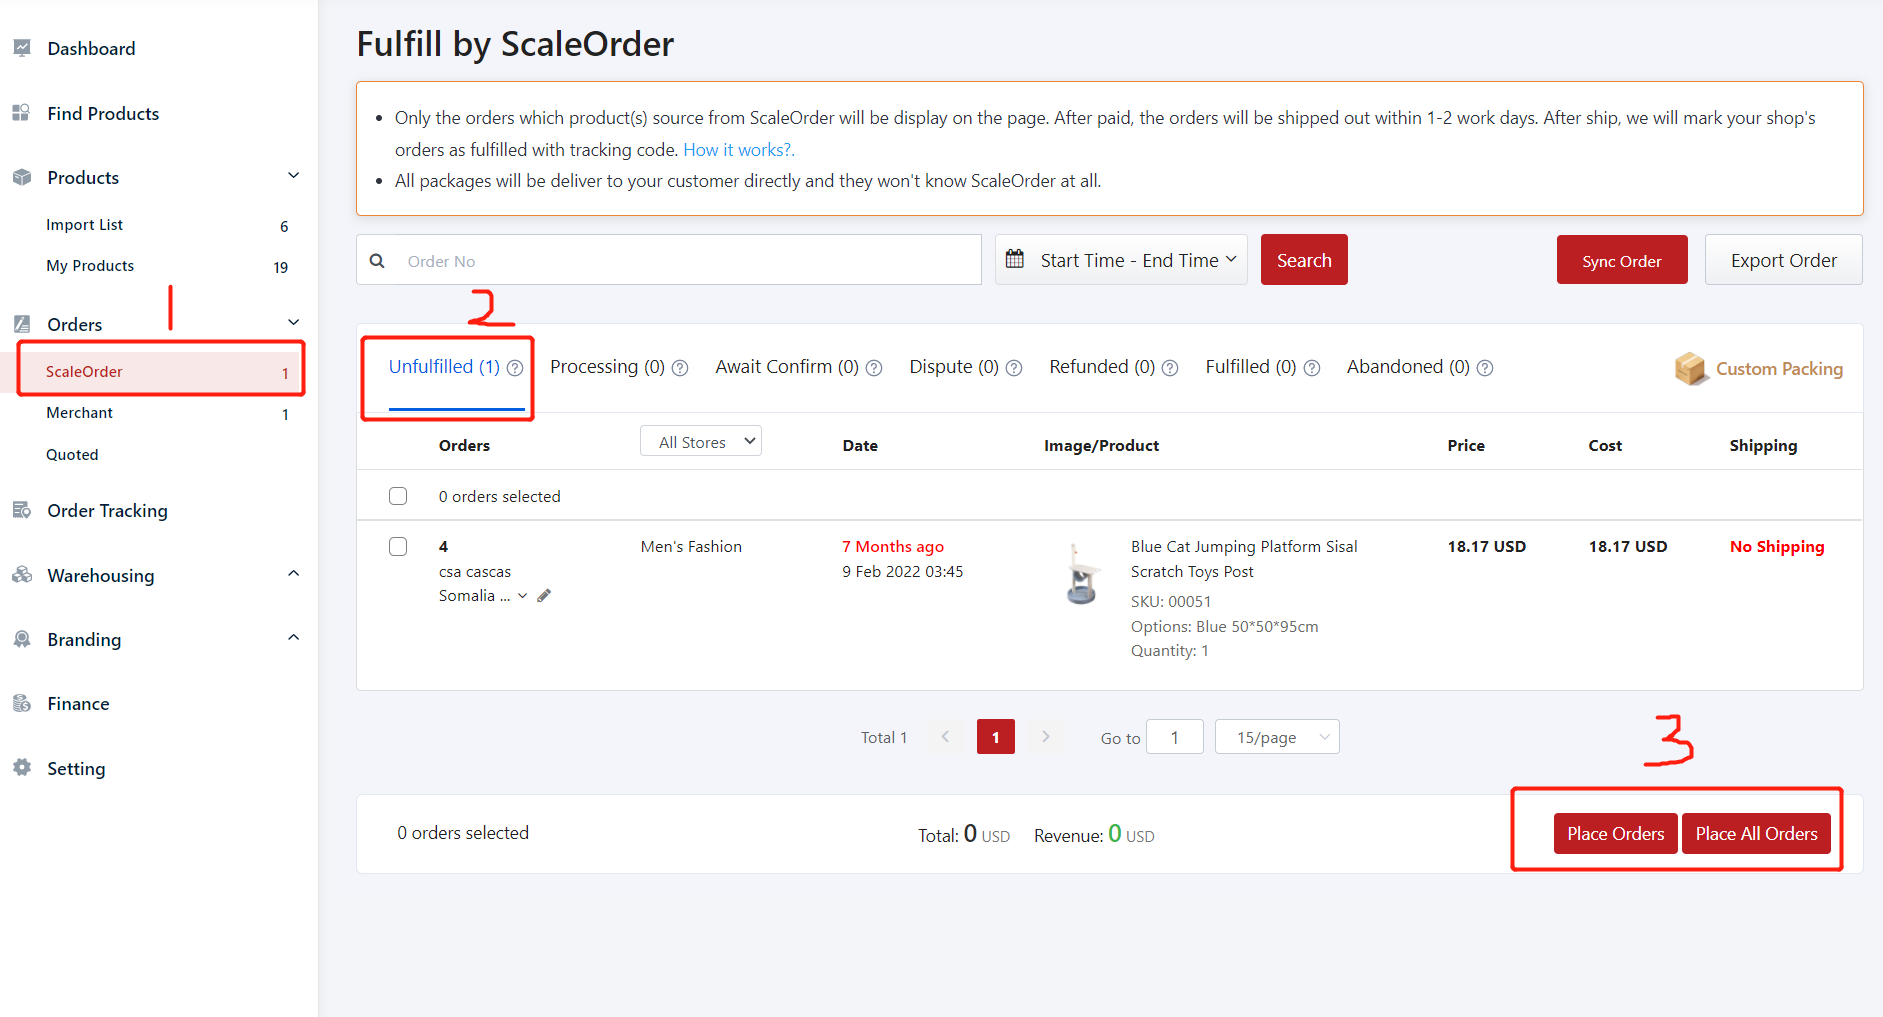
Task: Click the Blue Cat Jumping Platform product name
Action: (x=1244, y=559)
